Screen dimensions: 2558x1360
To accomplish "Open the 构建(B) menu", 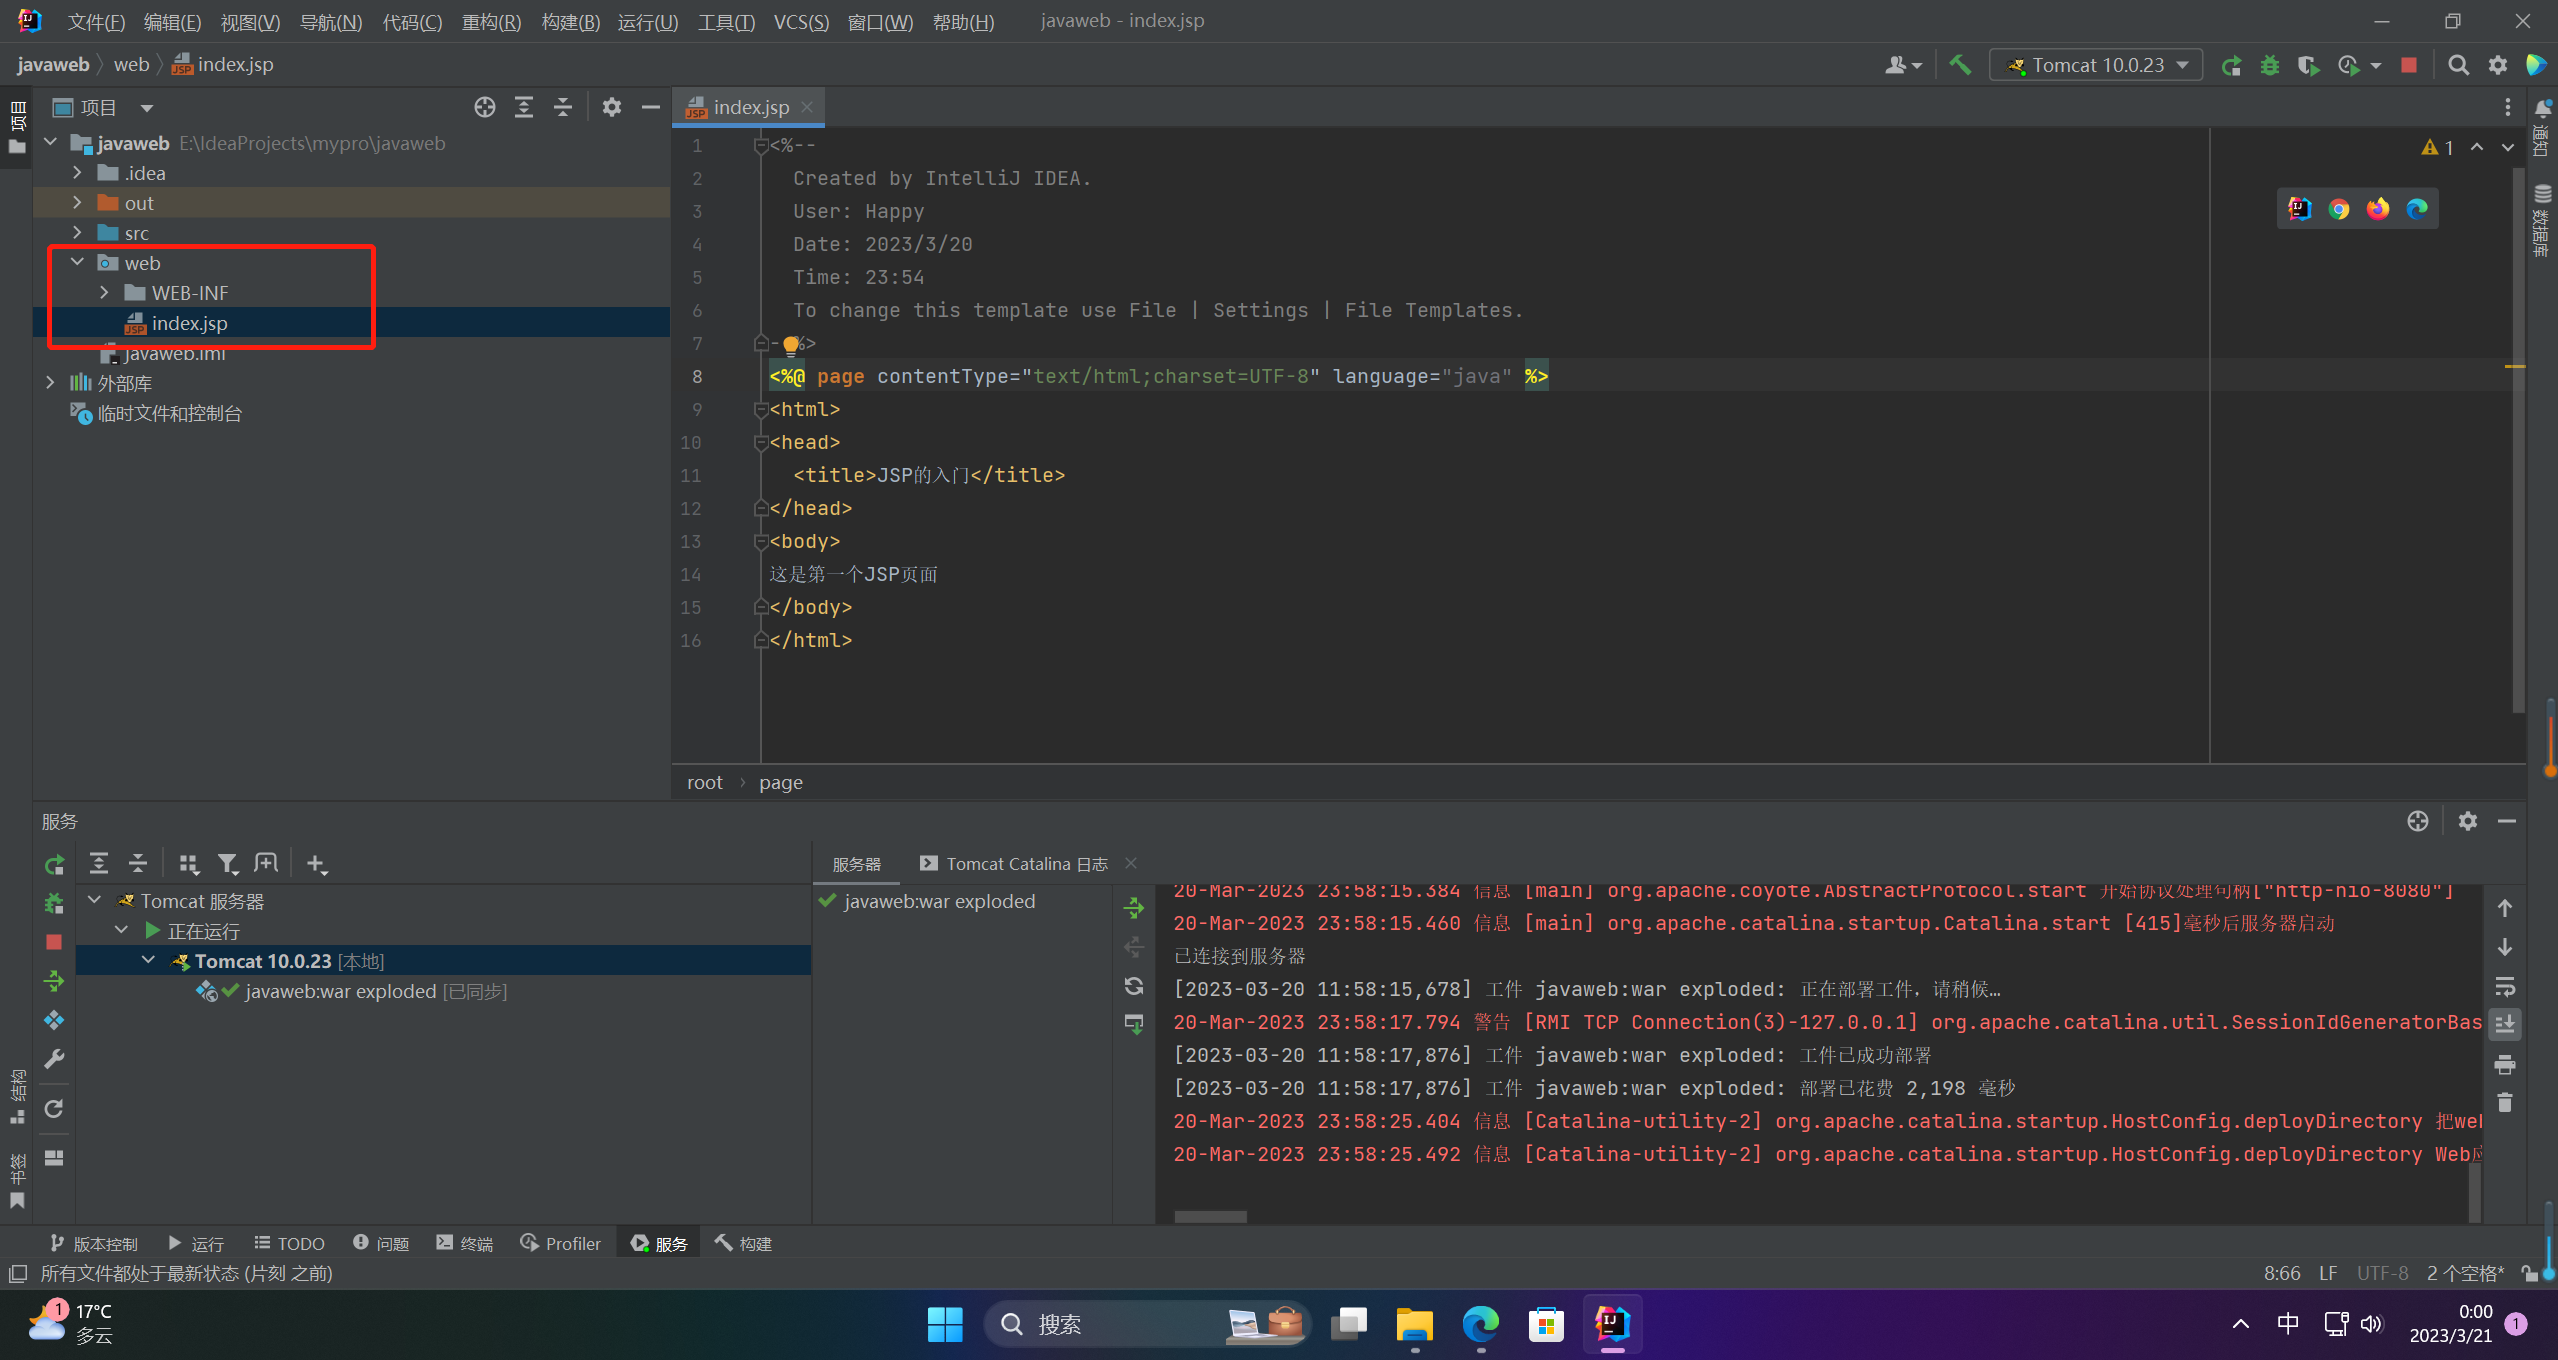I will click(x=570, y=21).
